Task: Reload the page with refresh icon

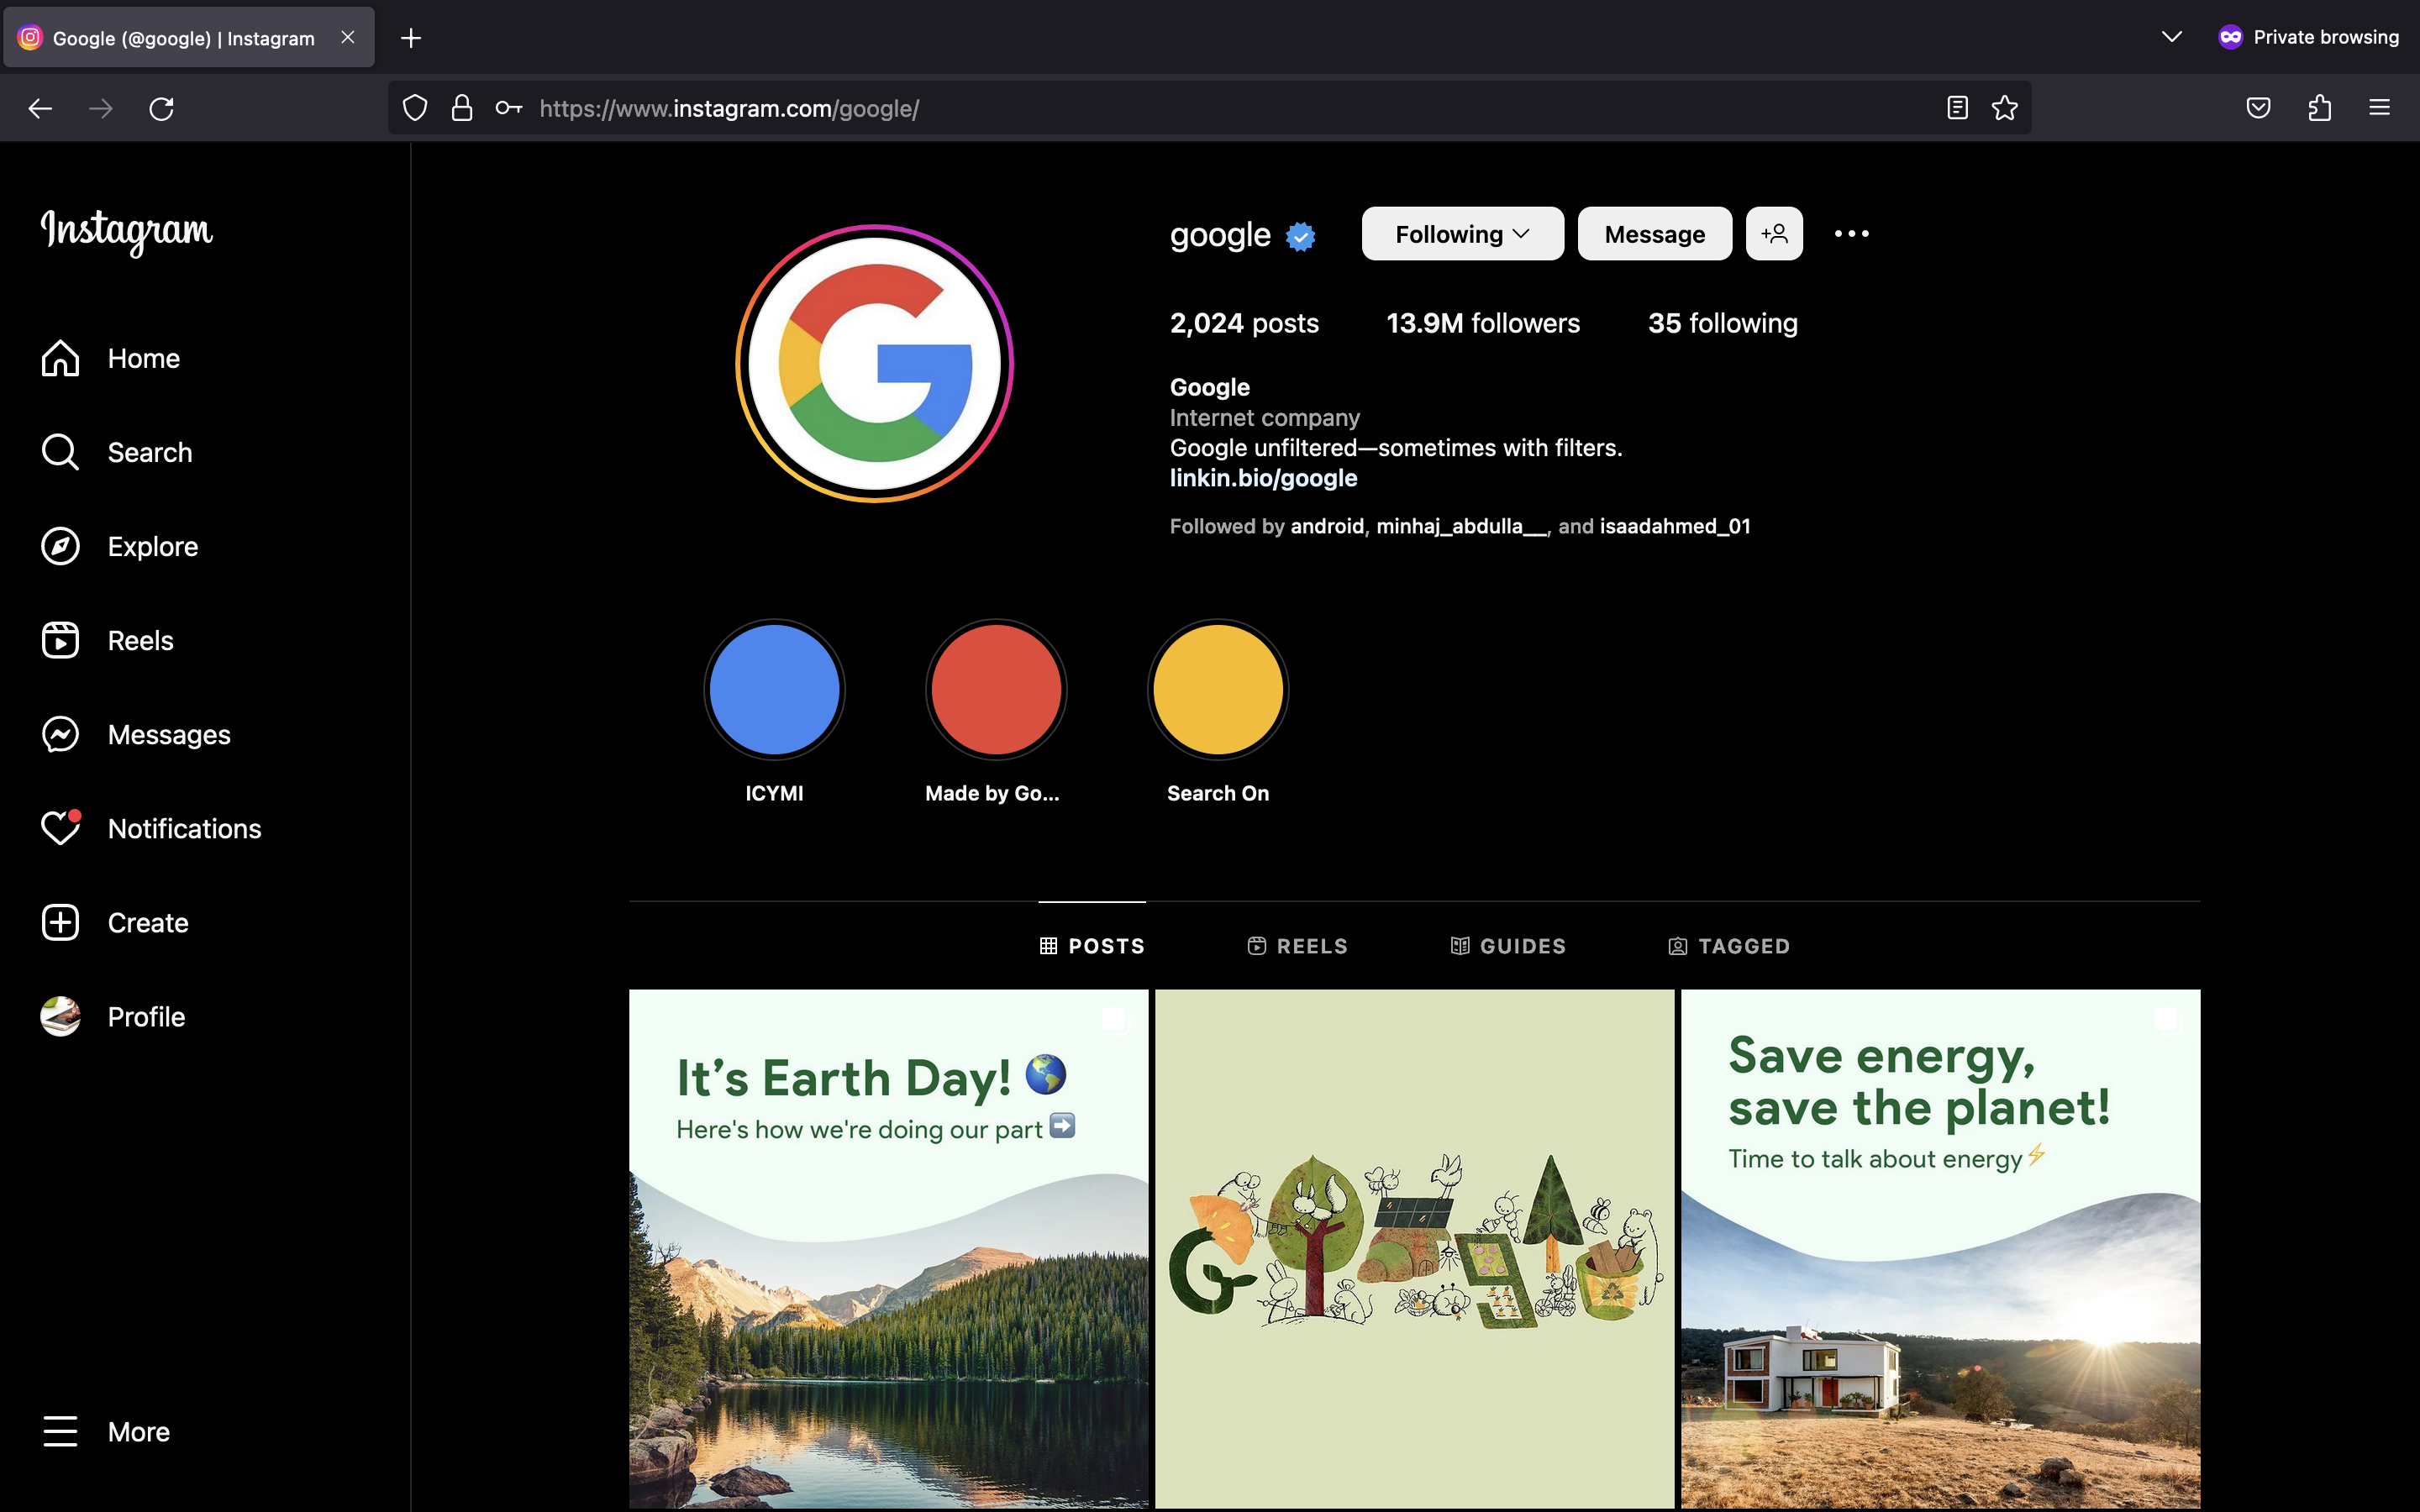Action: click(161, 108)
